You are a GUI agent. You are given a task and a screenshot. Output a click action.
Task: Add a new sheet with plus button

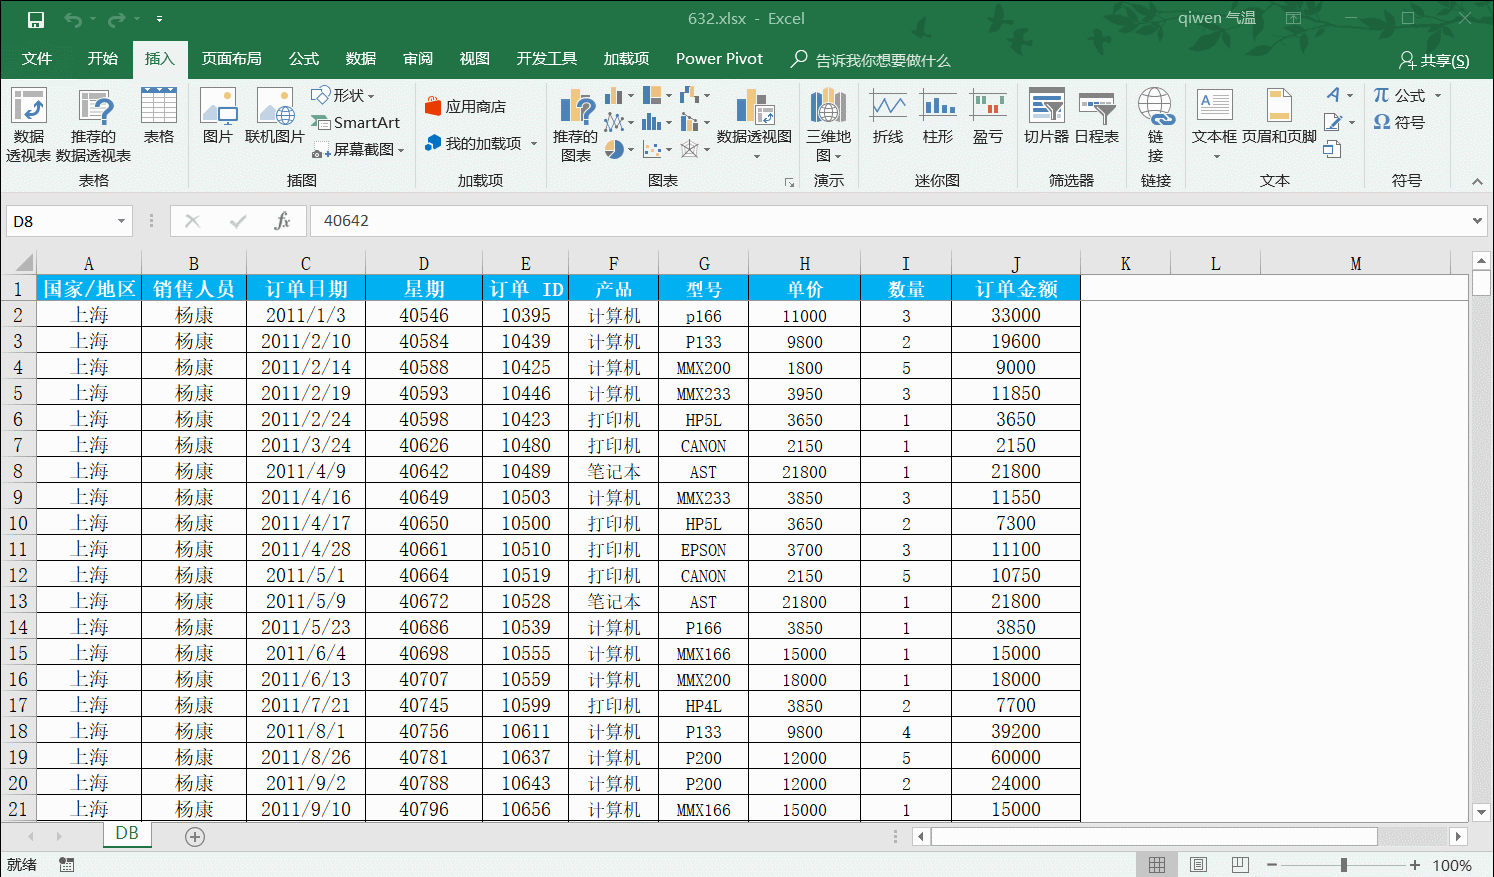point(195,836)
